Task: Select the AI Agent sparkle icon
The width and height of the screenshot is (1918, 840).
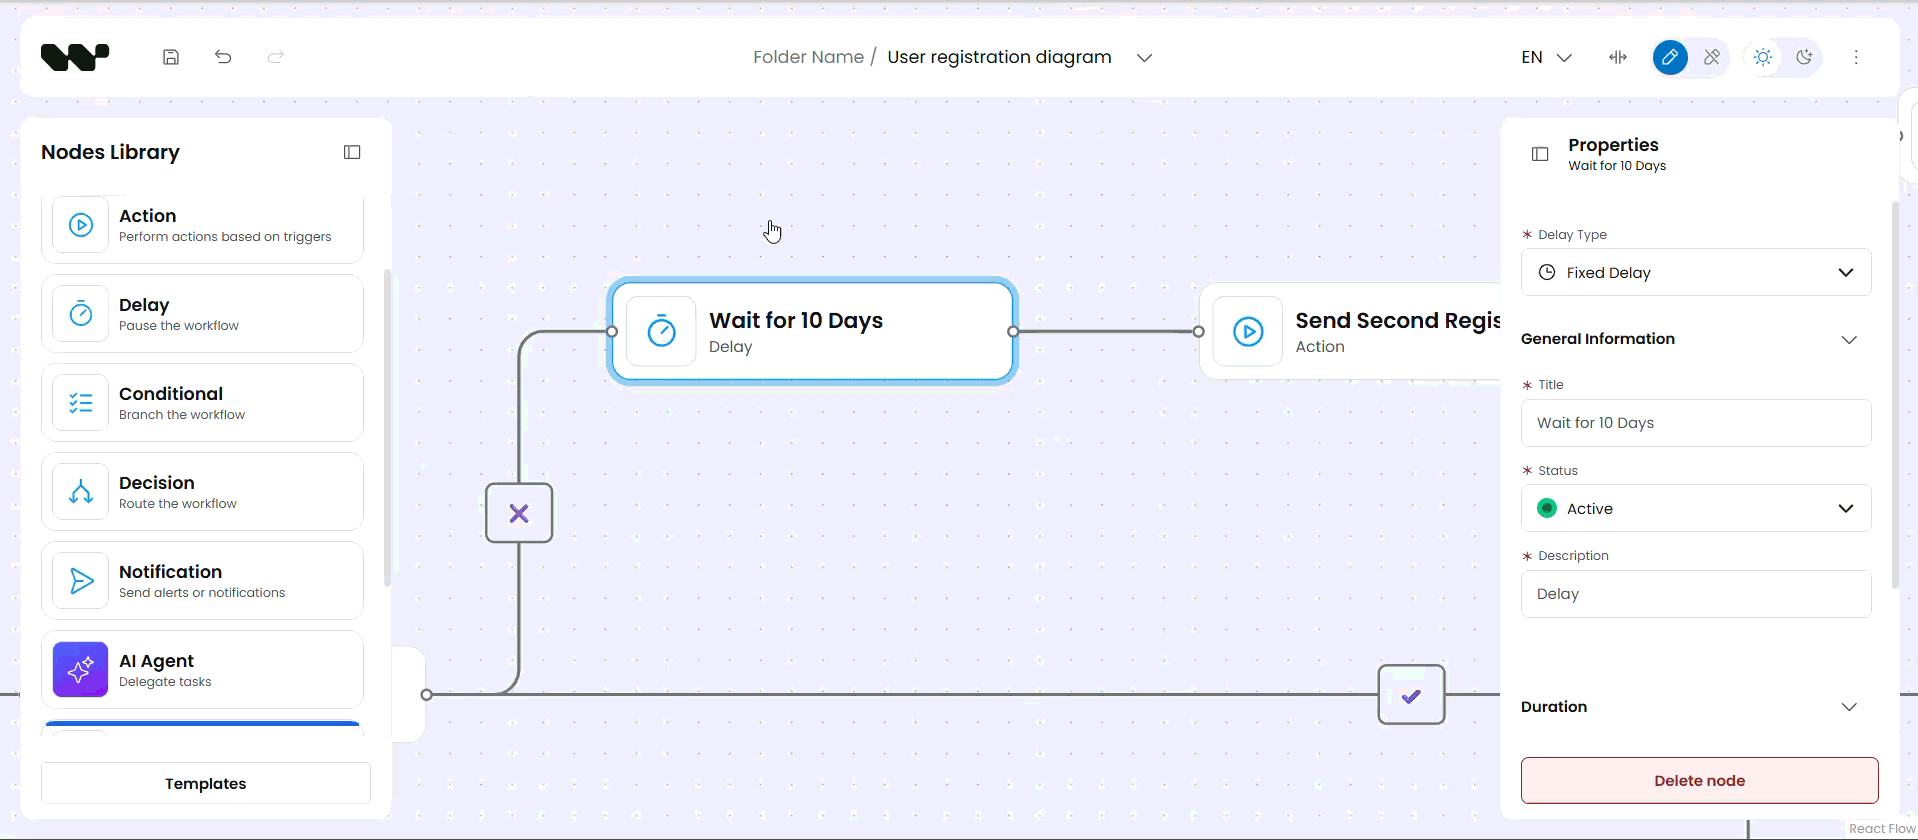Action: (81, 670)
